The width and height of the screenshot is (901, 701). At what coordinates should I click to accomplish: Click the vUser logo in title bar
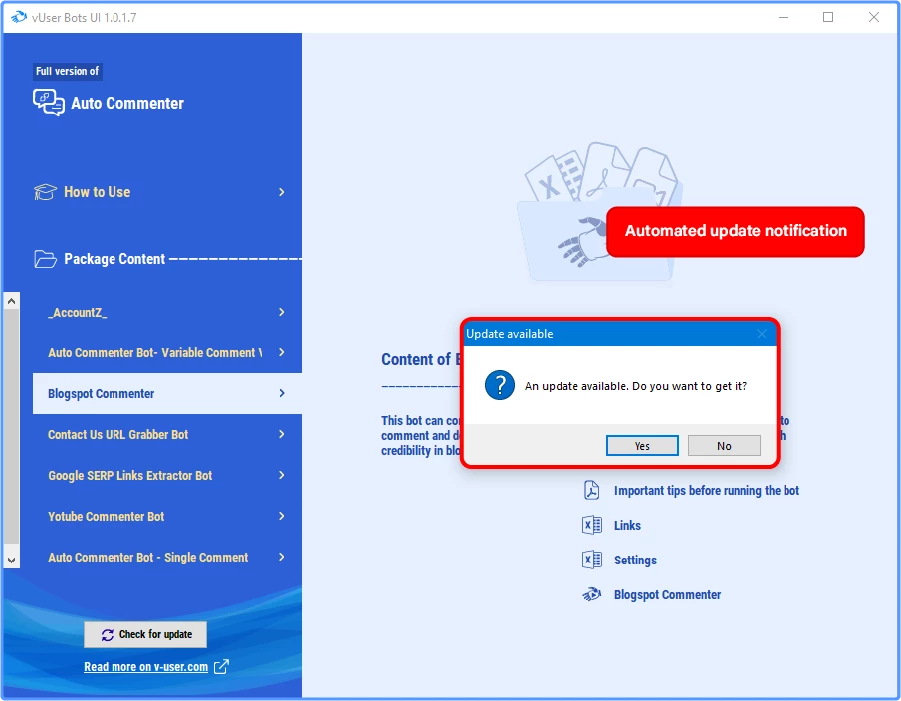pyautogui.click(x=19, y=17)
